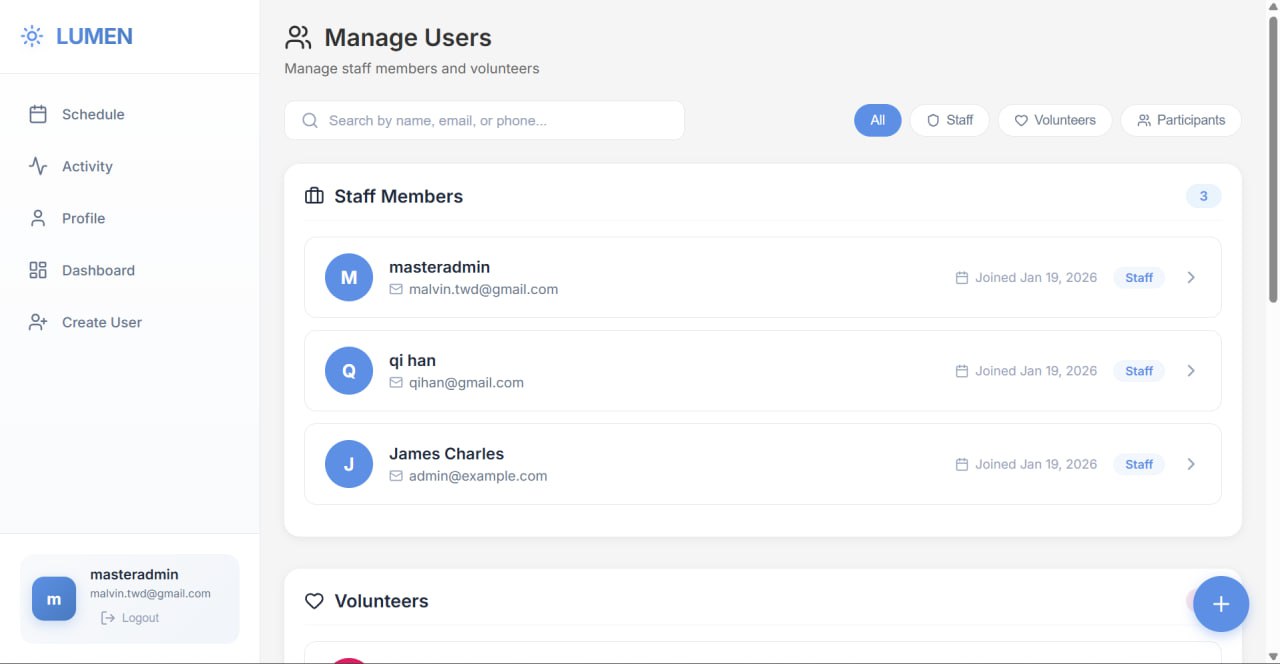
Task: Expand qi han row chevron
Action: click(1191, 371)
